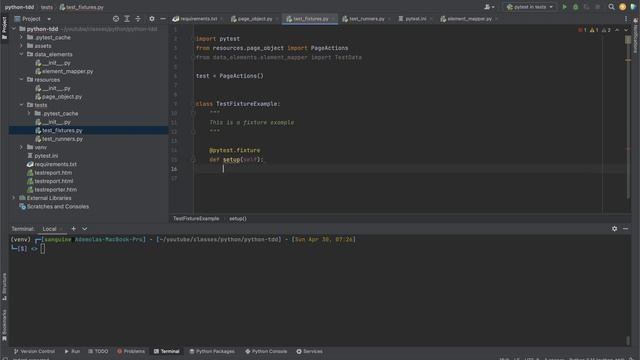Screen dimensions: 640x360
Task: Select testreport.html in project tree
Action: (53, 181)
